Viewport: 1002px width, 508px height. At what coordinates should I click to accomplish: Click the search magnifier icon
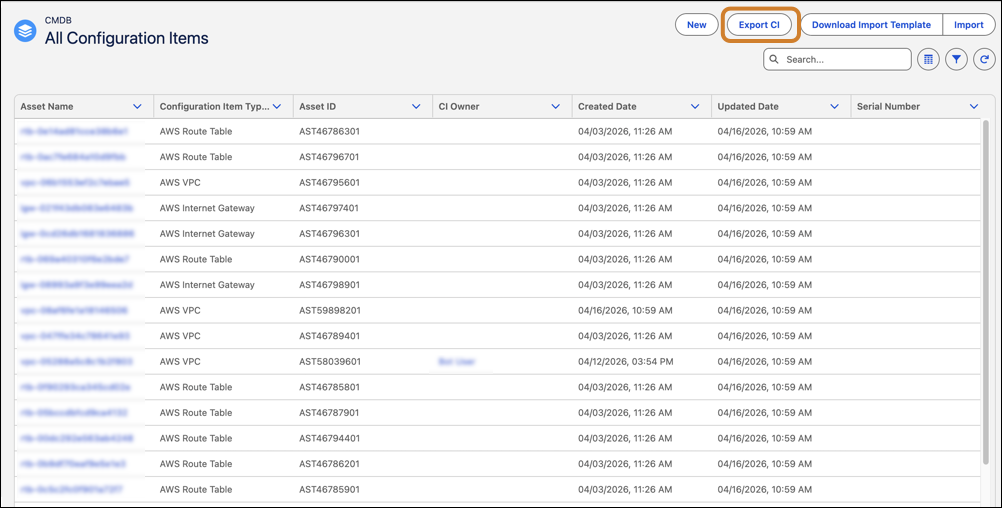pos(774,59)
